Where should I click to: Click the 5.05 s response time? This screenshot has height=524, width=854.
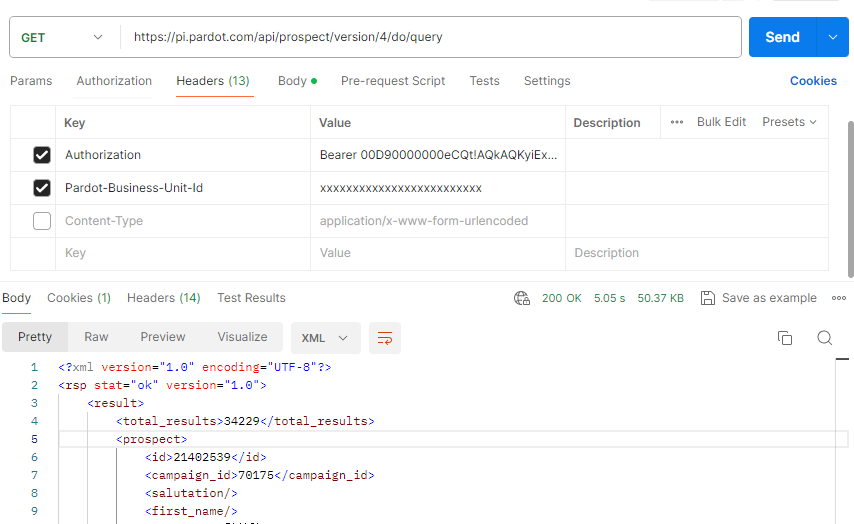pyautogui.click(x=609, y=298)
